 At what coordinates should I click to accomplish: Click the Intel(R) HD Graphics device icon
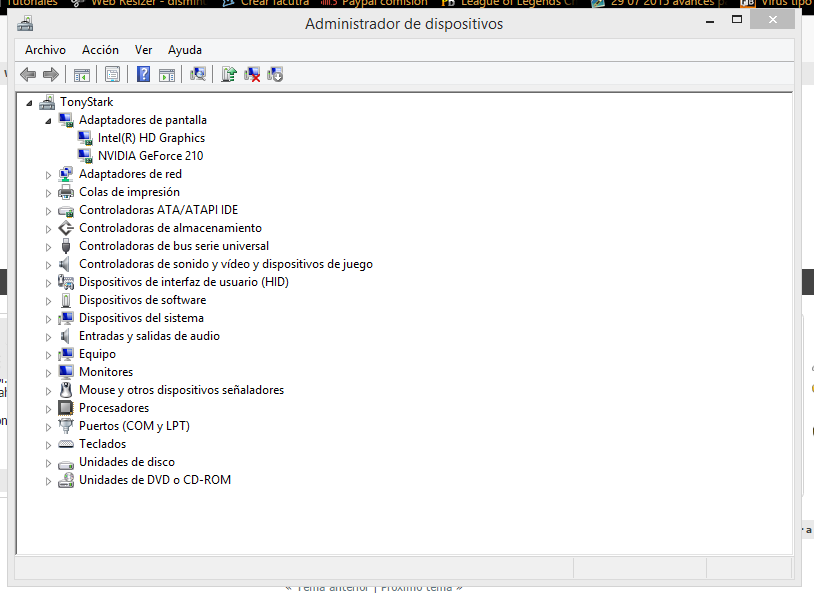tap(85, 138)
